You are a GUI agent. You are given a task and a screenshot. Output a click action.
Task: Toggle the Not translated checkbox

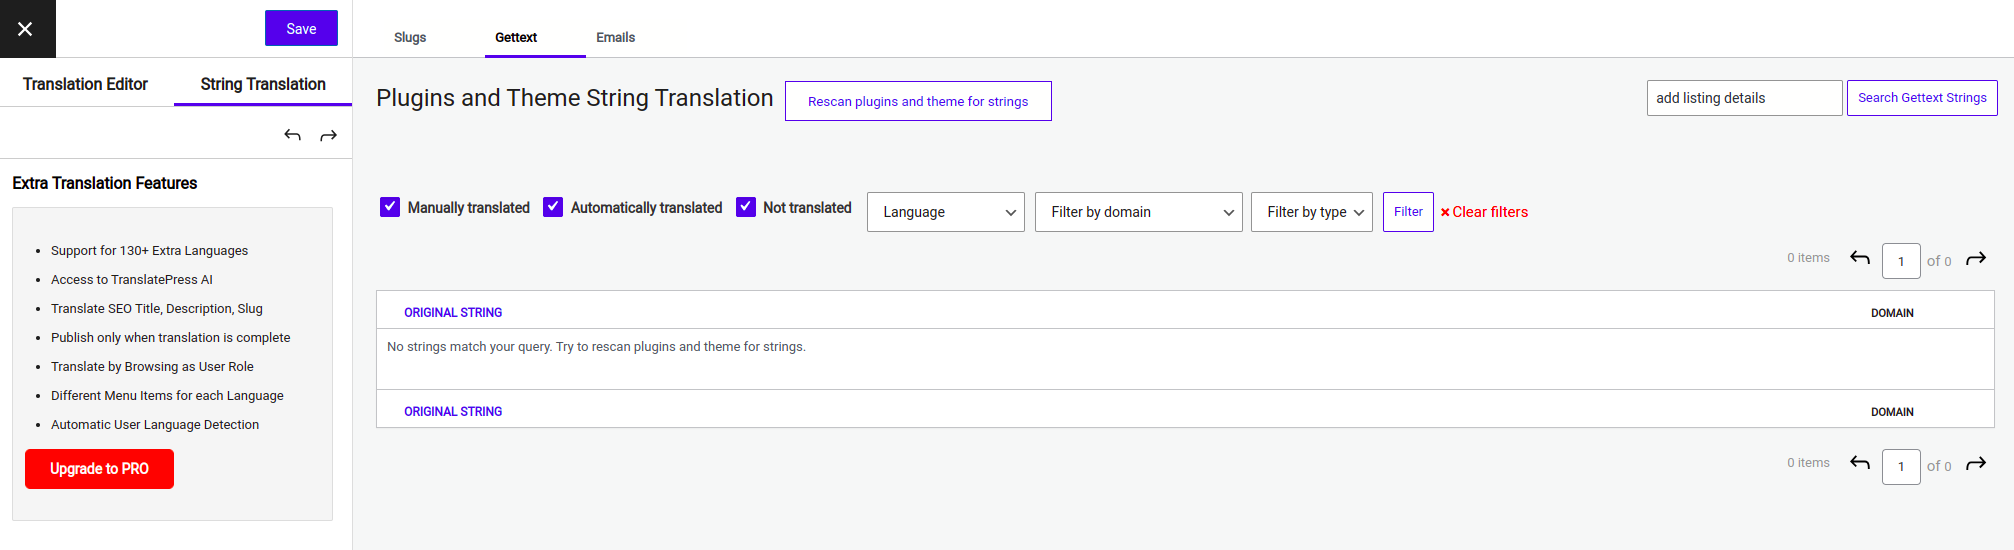(x=746, y=207)
